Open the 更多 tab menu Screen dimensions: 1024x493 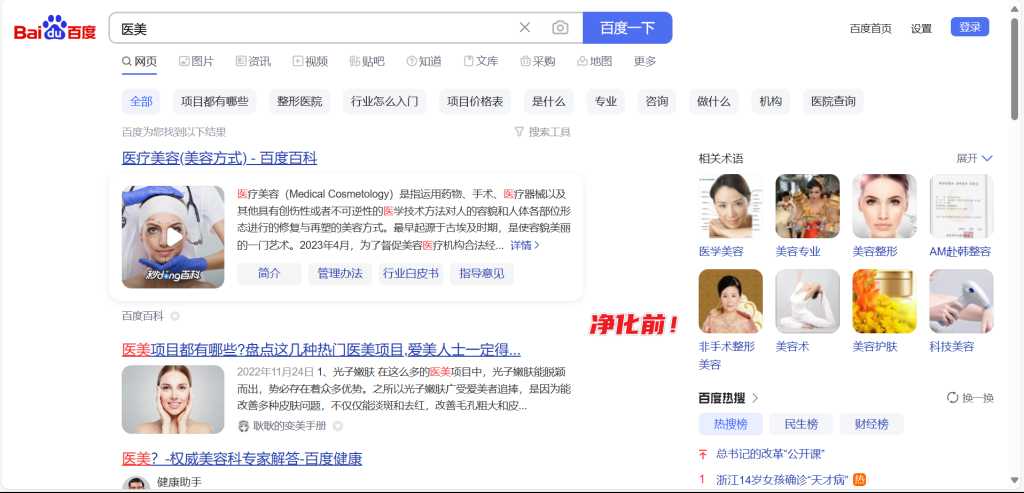coord(645,61)
